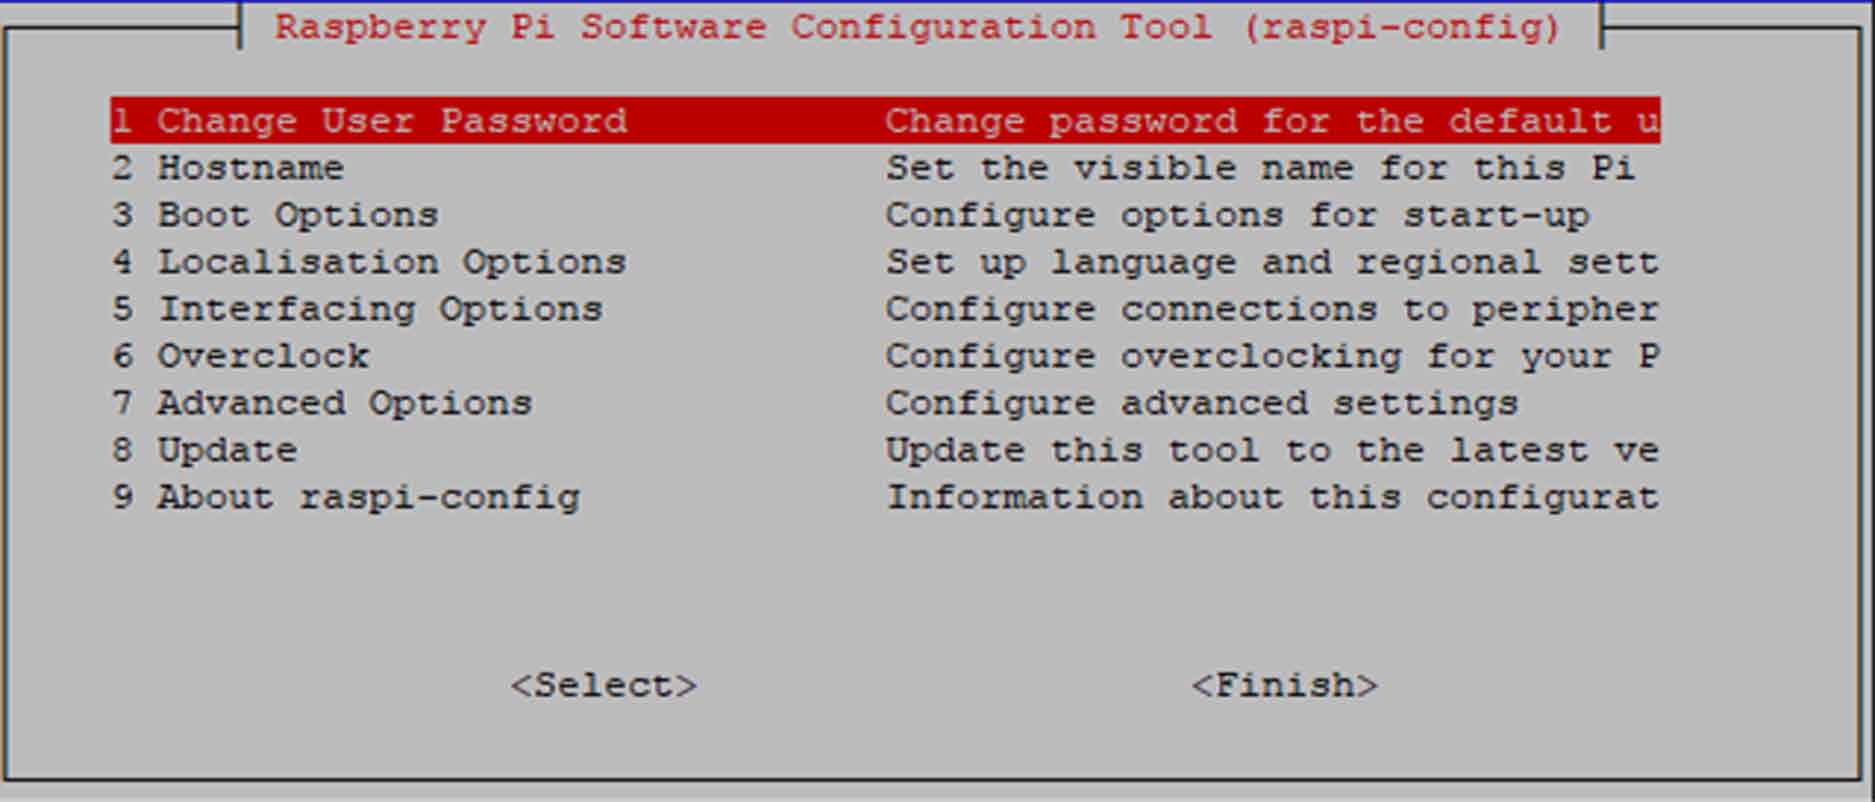Choose the Hostname menu option
This screenshot has width=1875, height=802.
tap(250, 168)
